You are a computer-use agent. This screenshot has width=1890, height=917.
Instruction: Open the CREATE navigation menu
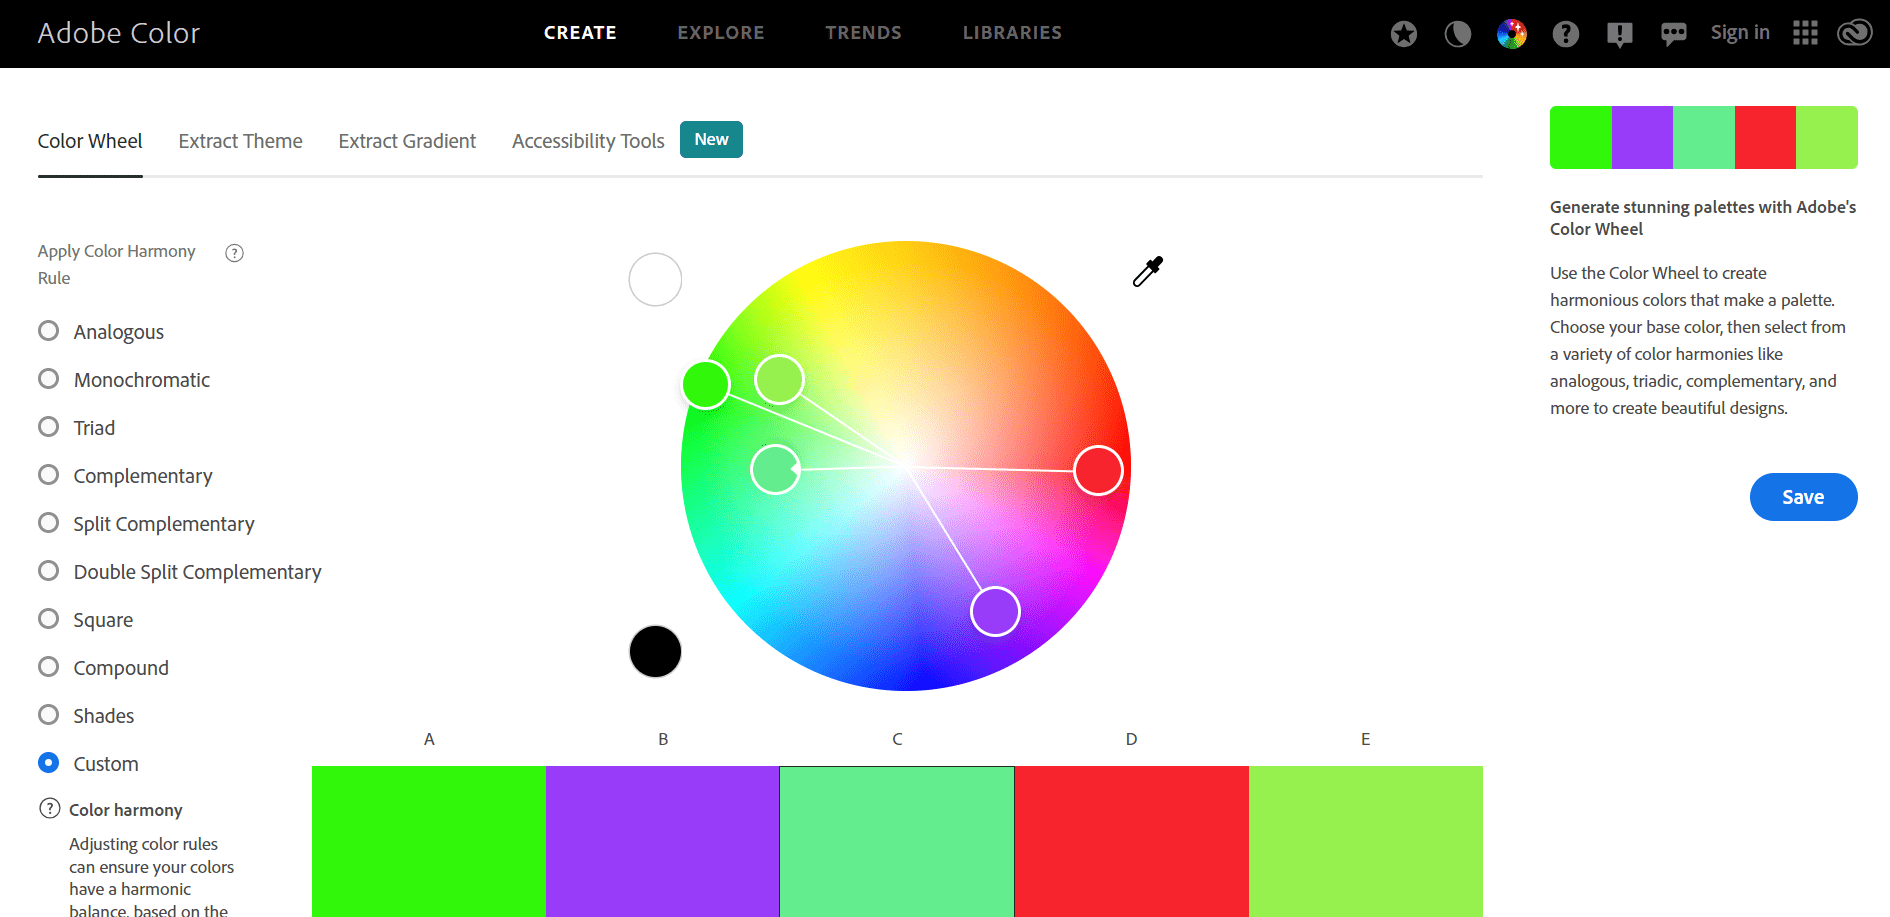point(580,33)
